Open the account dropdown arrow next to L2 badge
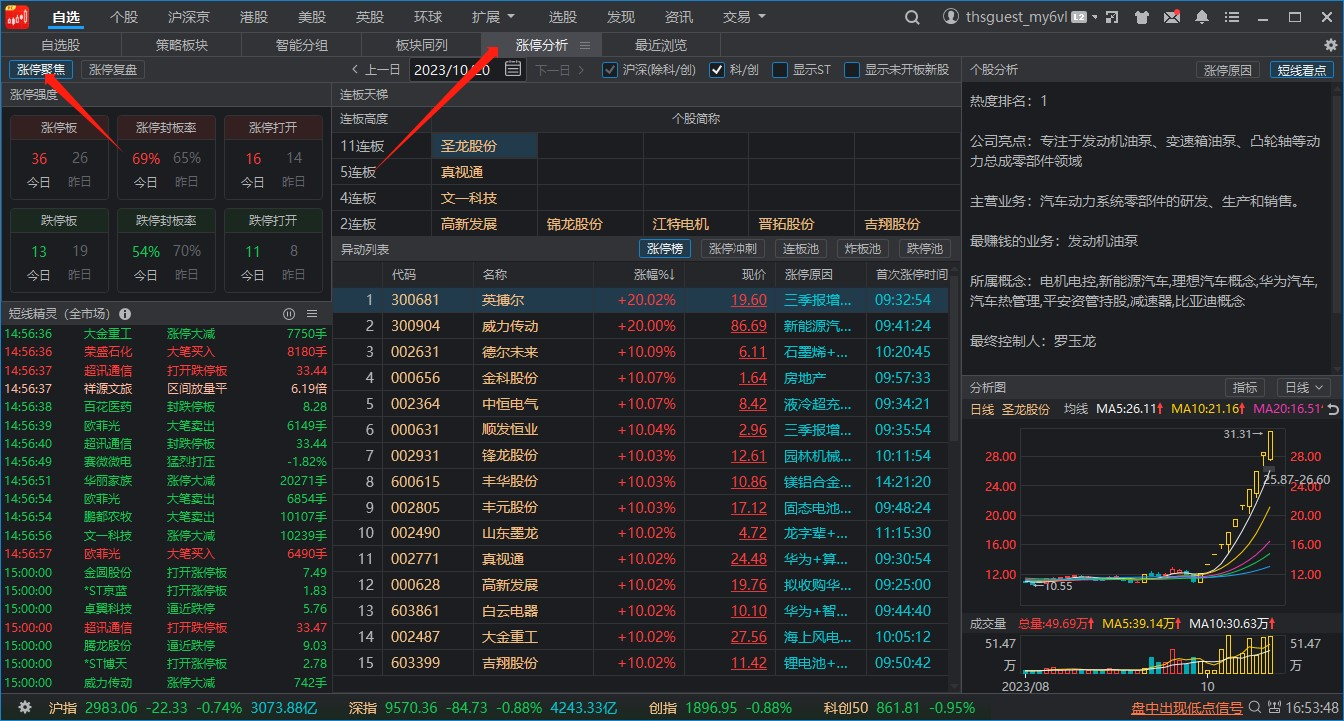The height and width of the screenshot is (721, 1344). tap(1095, 18)
